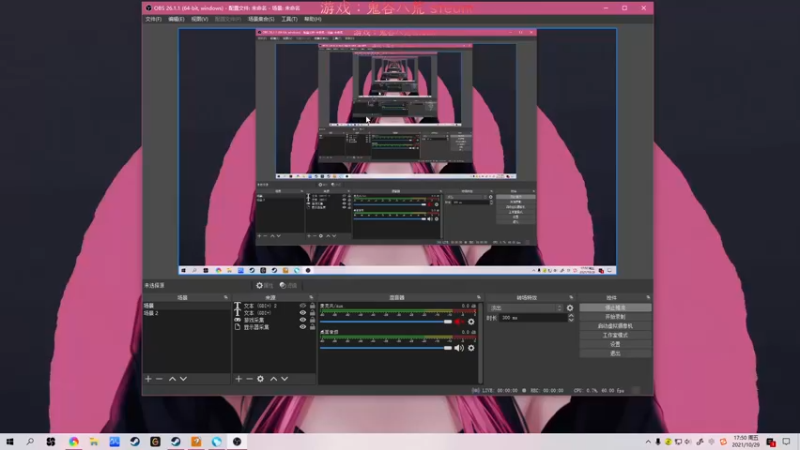The height and width of the screenshot is (450, 800).
Task: Open the notification center icon
Action: (786, 442)
